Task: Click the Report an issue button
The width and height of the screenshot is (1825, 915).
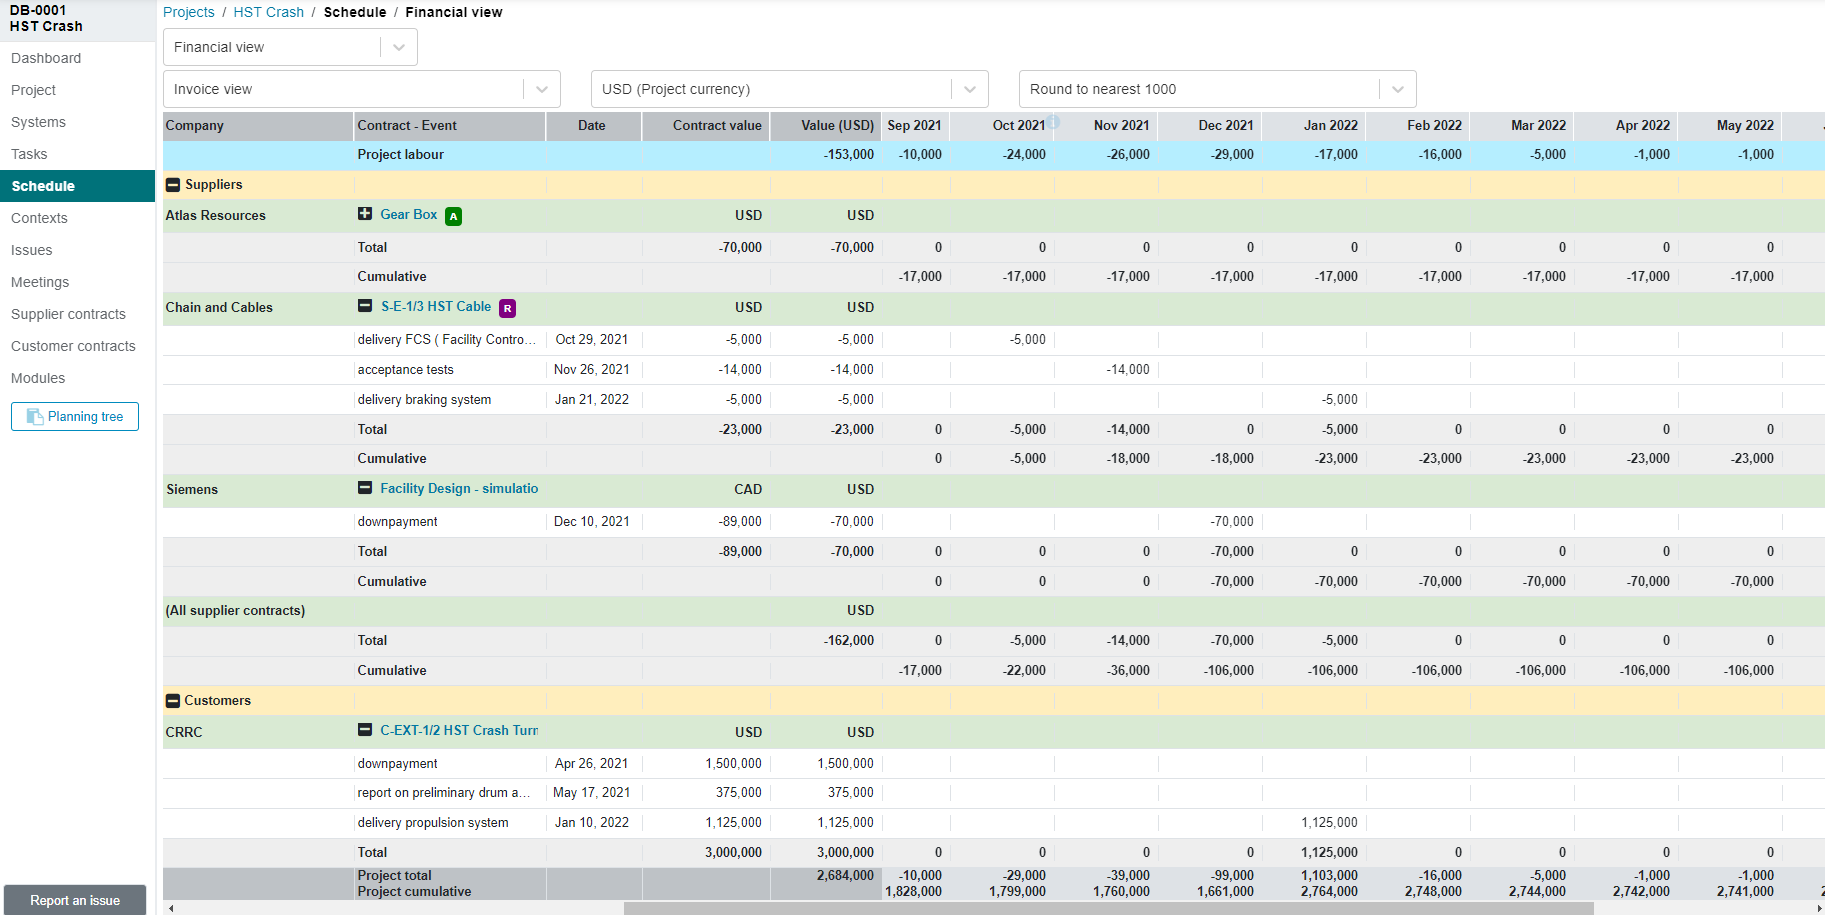Action: 75,900
